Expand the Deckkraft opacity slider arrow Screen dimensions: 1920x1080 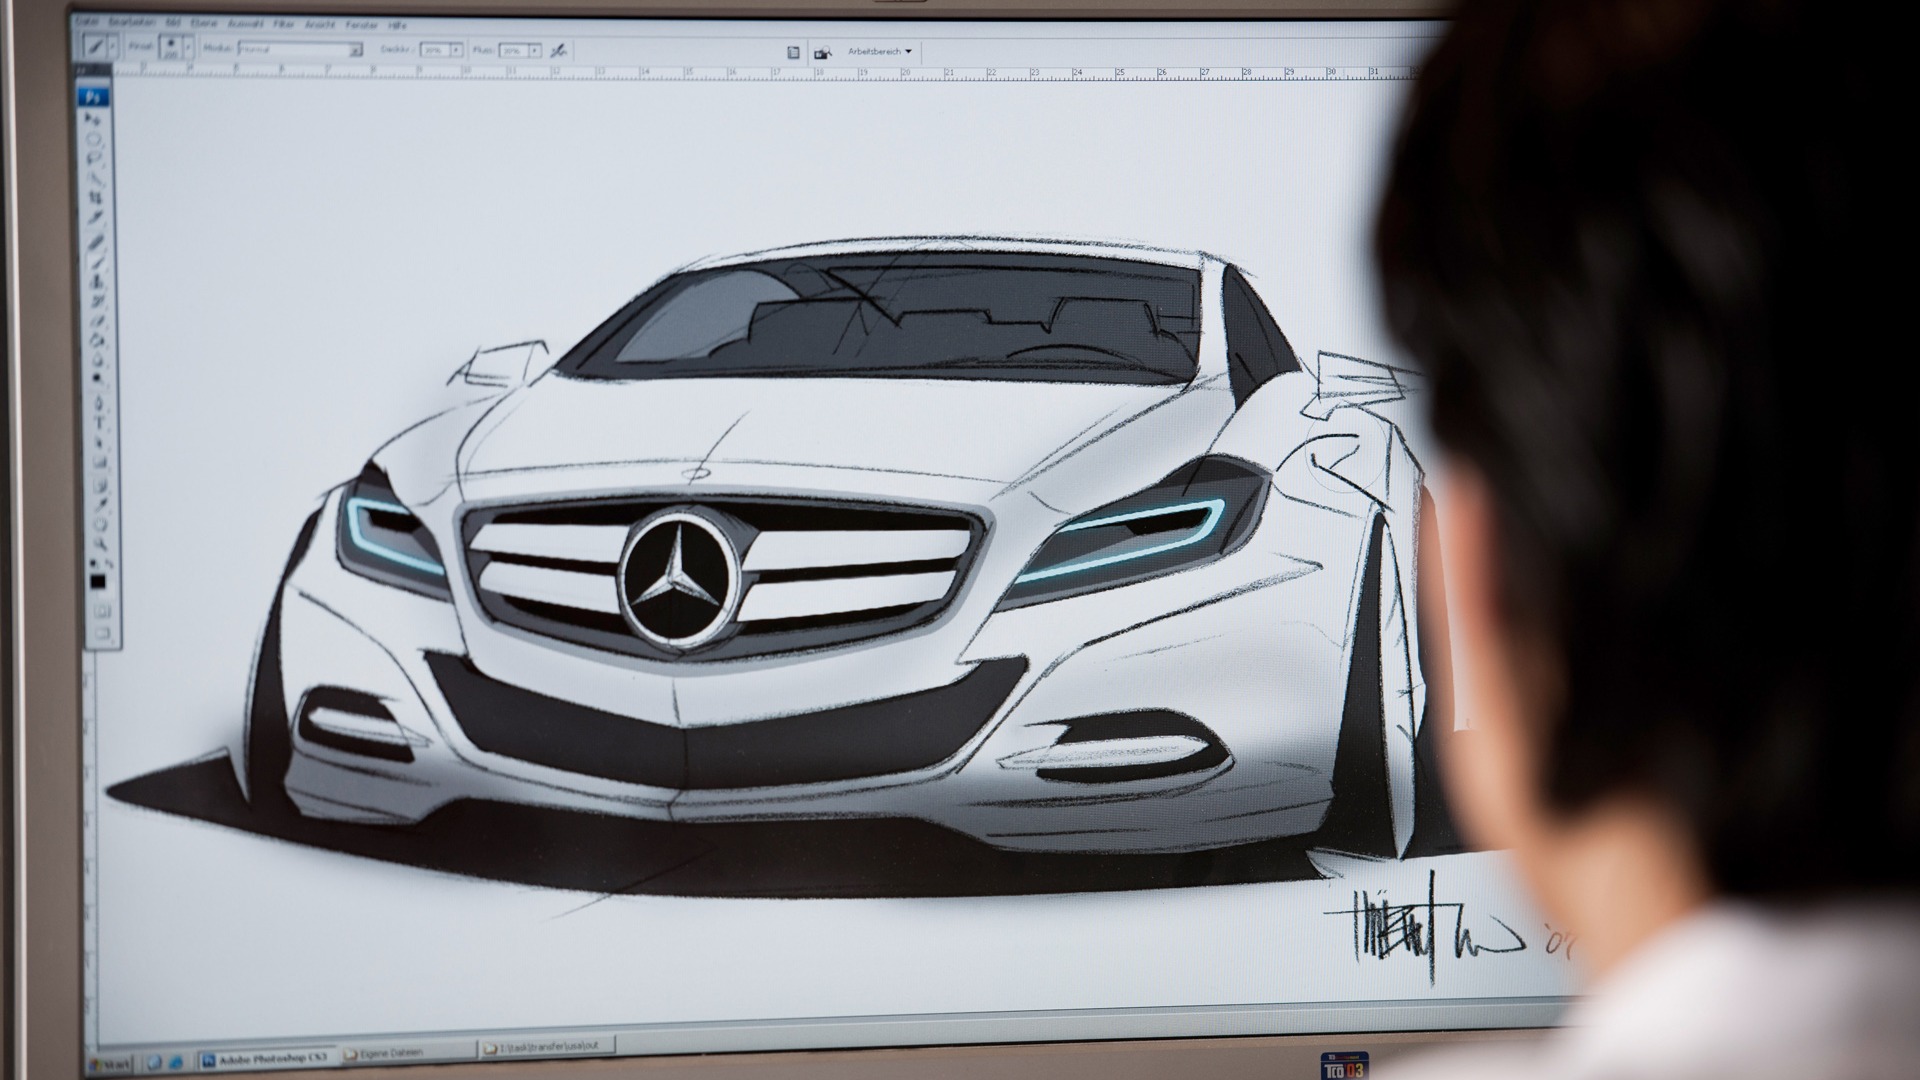(x=456, y=50)
